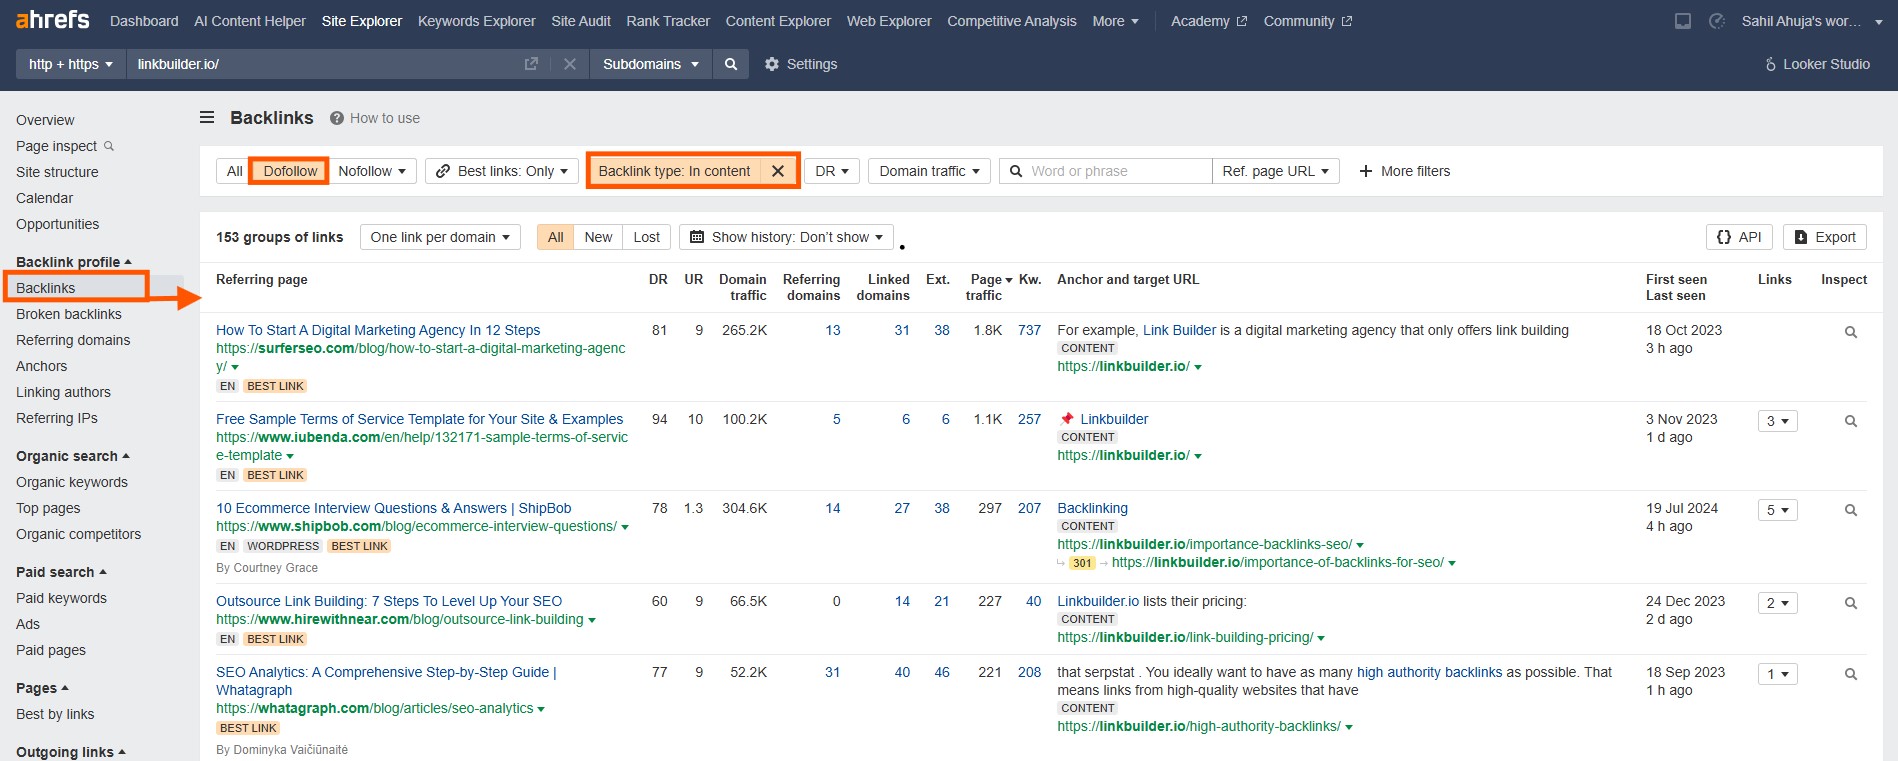This screenshot has width=1898, height=761.
Task: Open Outsource Link Building referring page
Action: [x=389, y=601]
